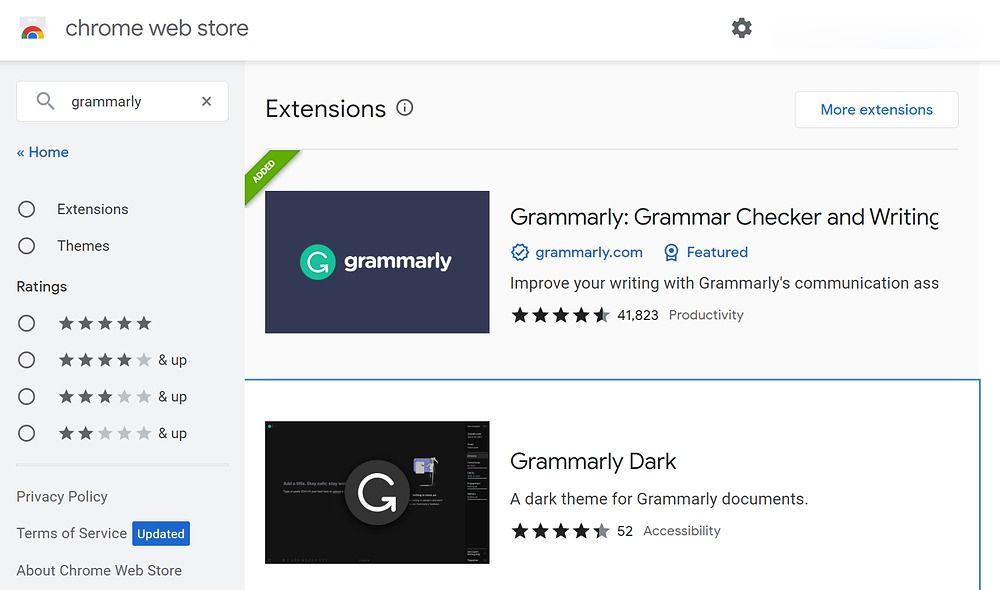Image resolution: width=1000 pixels, height=590 pixels.
Task: Click the Chrome Web Store logo
Action: coord(33,27)
